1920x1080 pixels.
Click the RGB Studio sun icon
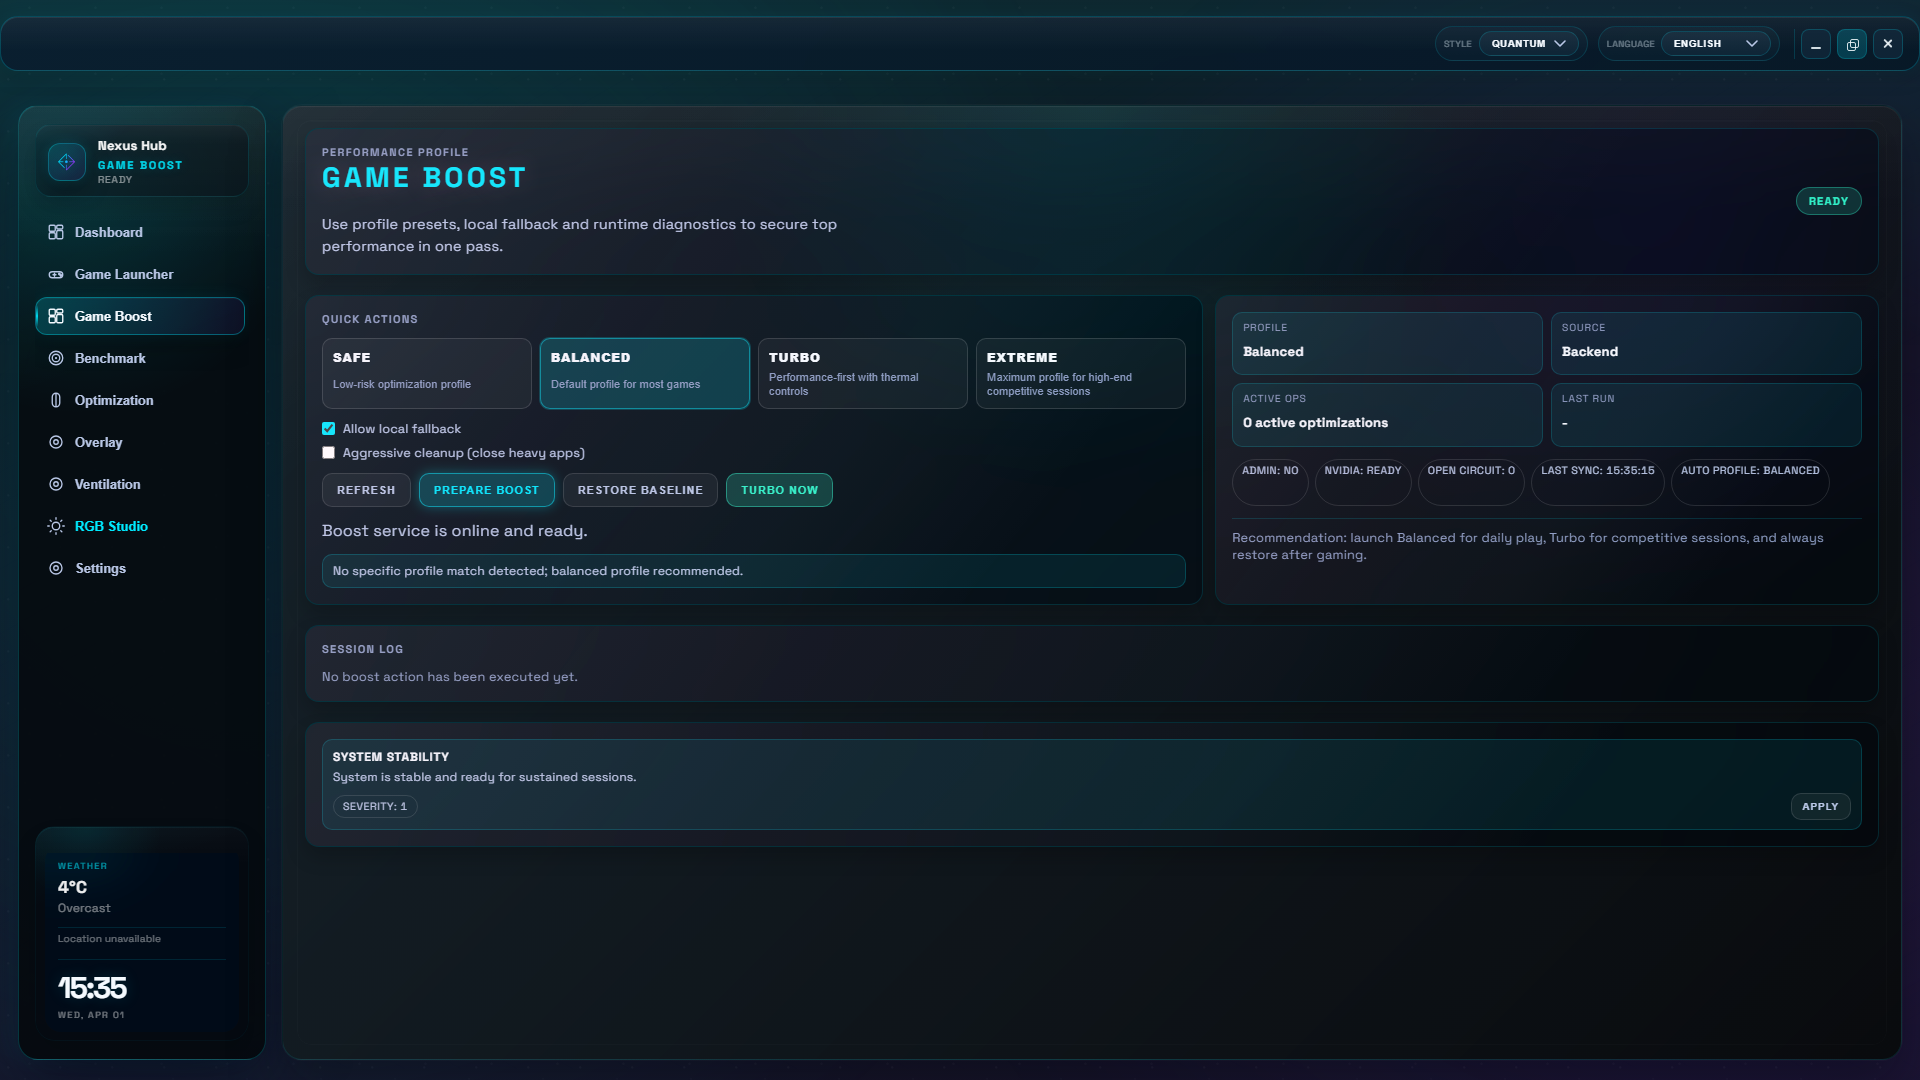click(x=56, y=526)
